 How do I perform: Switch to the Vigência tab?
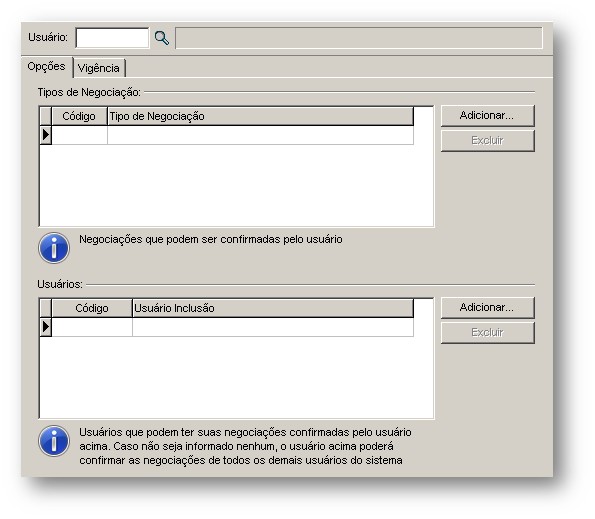(99, 68)
